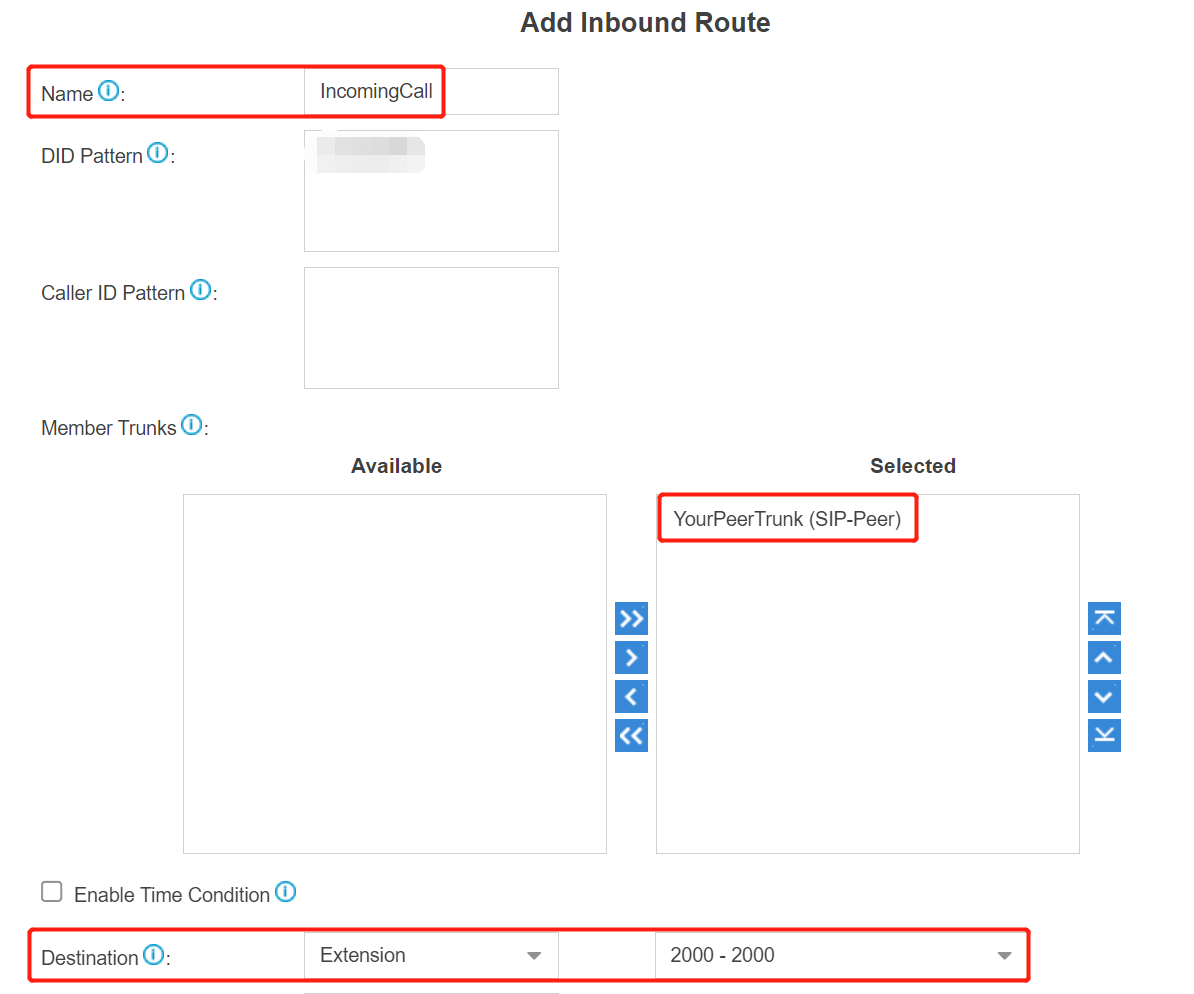
Task: Click the Member Trunks info icon
Action: pos(192,424)
